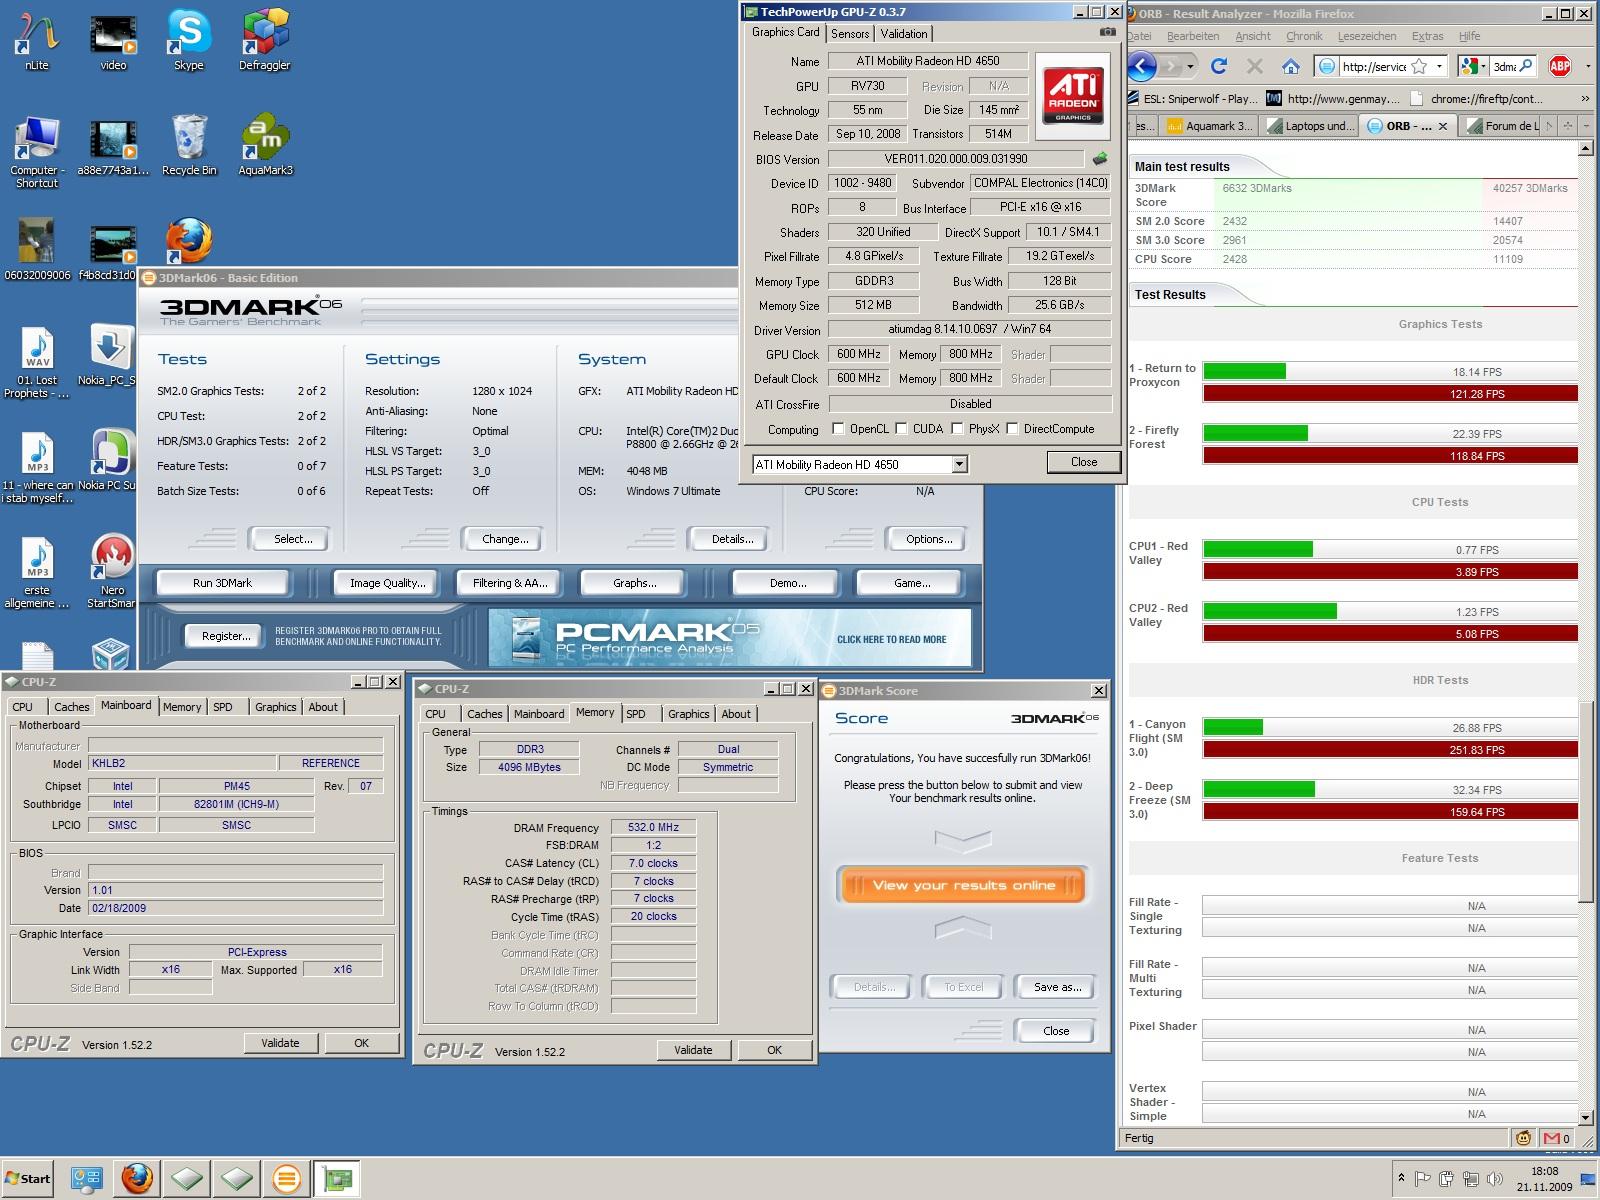Open the Recycle Bin icon

[189, 143]
